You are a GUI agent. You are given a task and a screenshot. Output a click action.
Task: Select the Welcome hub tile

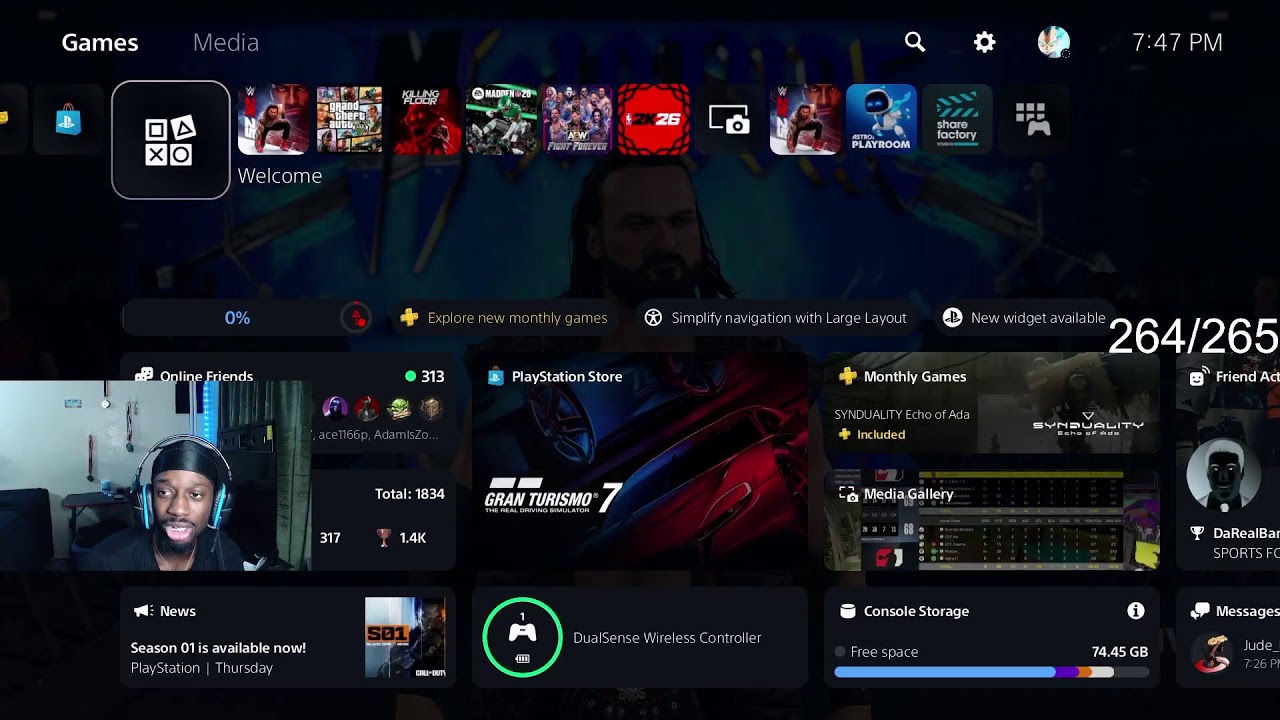point(171,140)
